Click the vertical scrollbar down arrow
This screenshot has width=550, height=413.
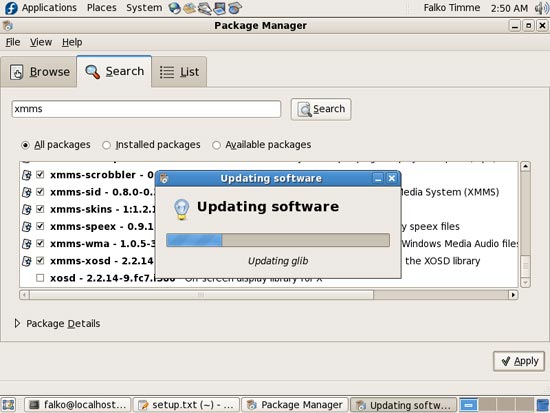(525, 282)
